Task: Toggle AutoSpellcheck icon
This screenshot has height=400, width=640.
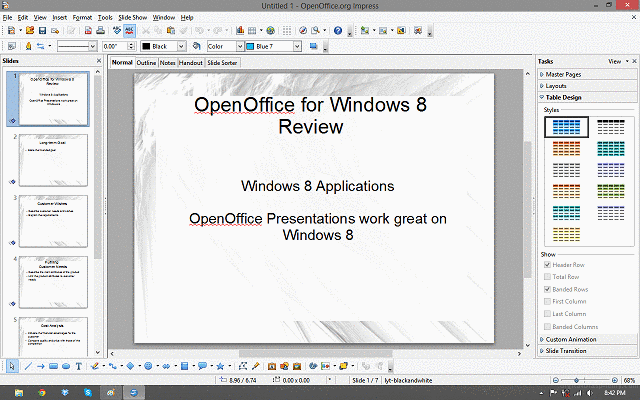Action: 129,31
